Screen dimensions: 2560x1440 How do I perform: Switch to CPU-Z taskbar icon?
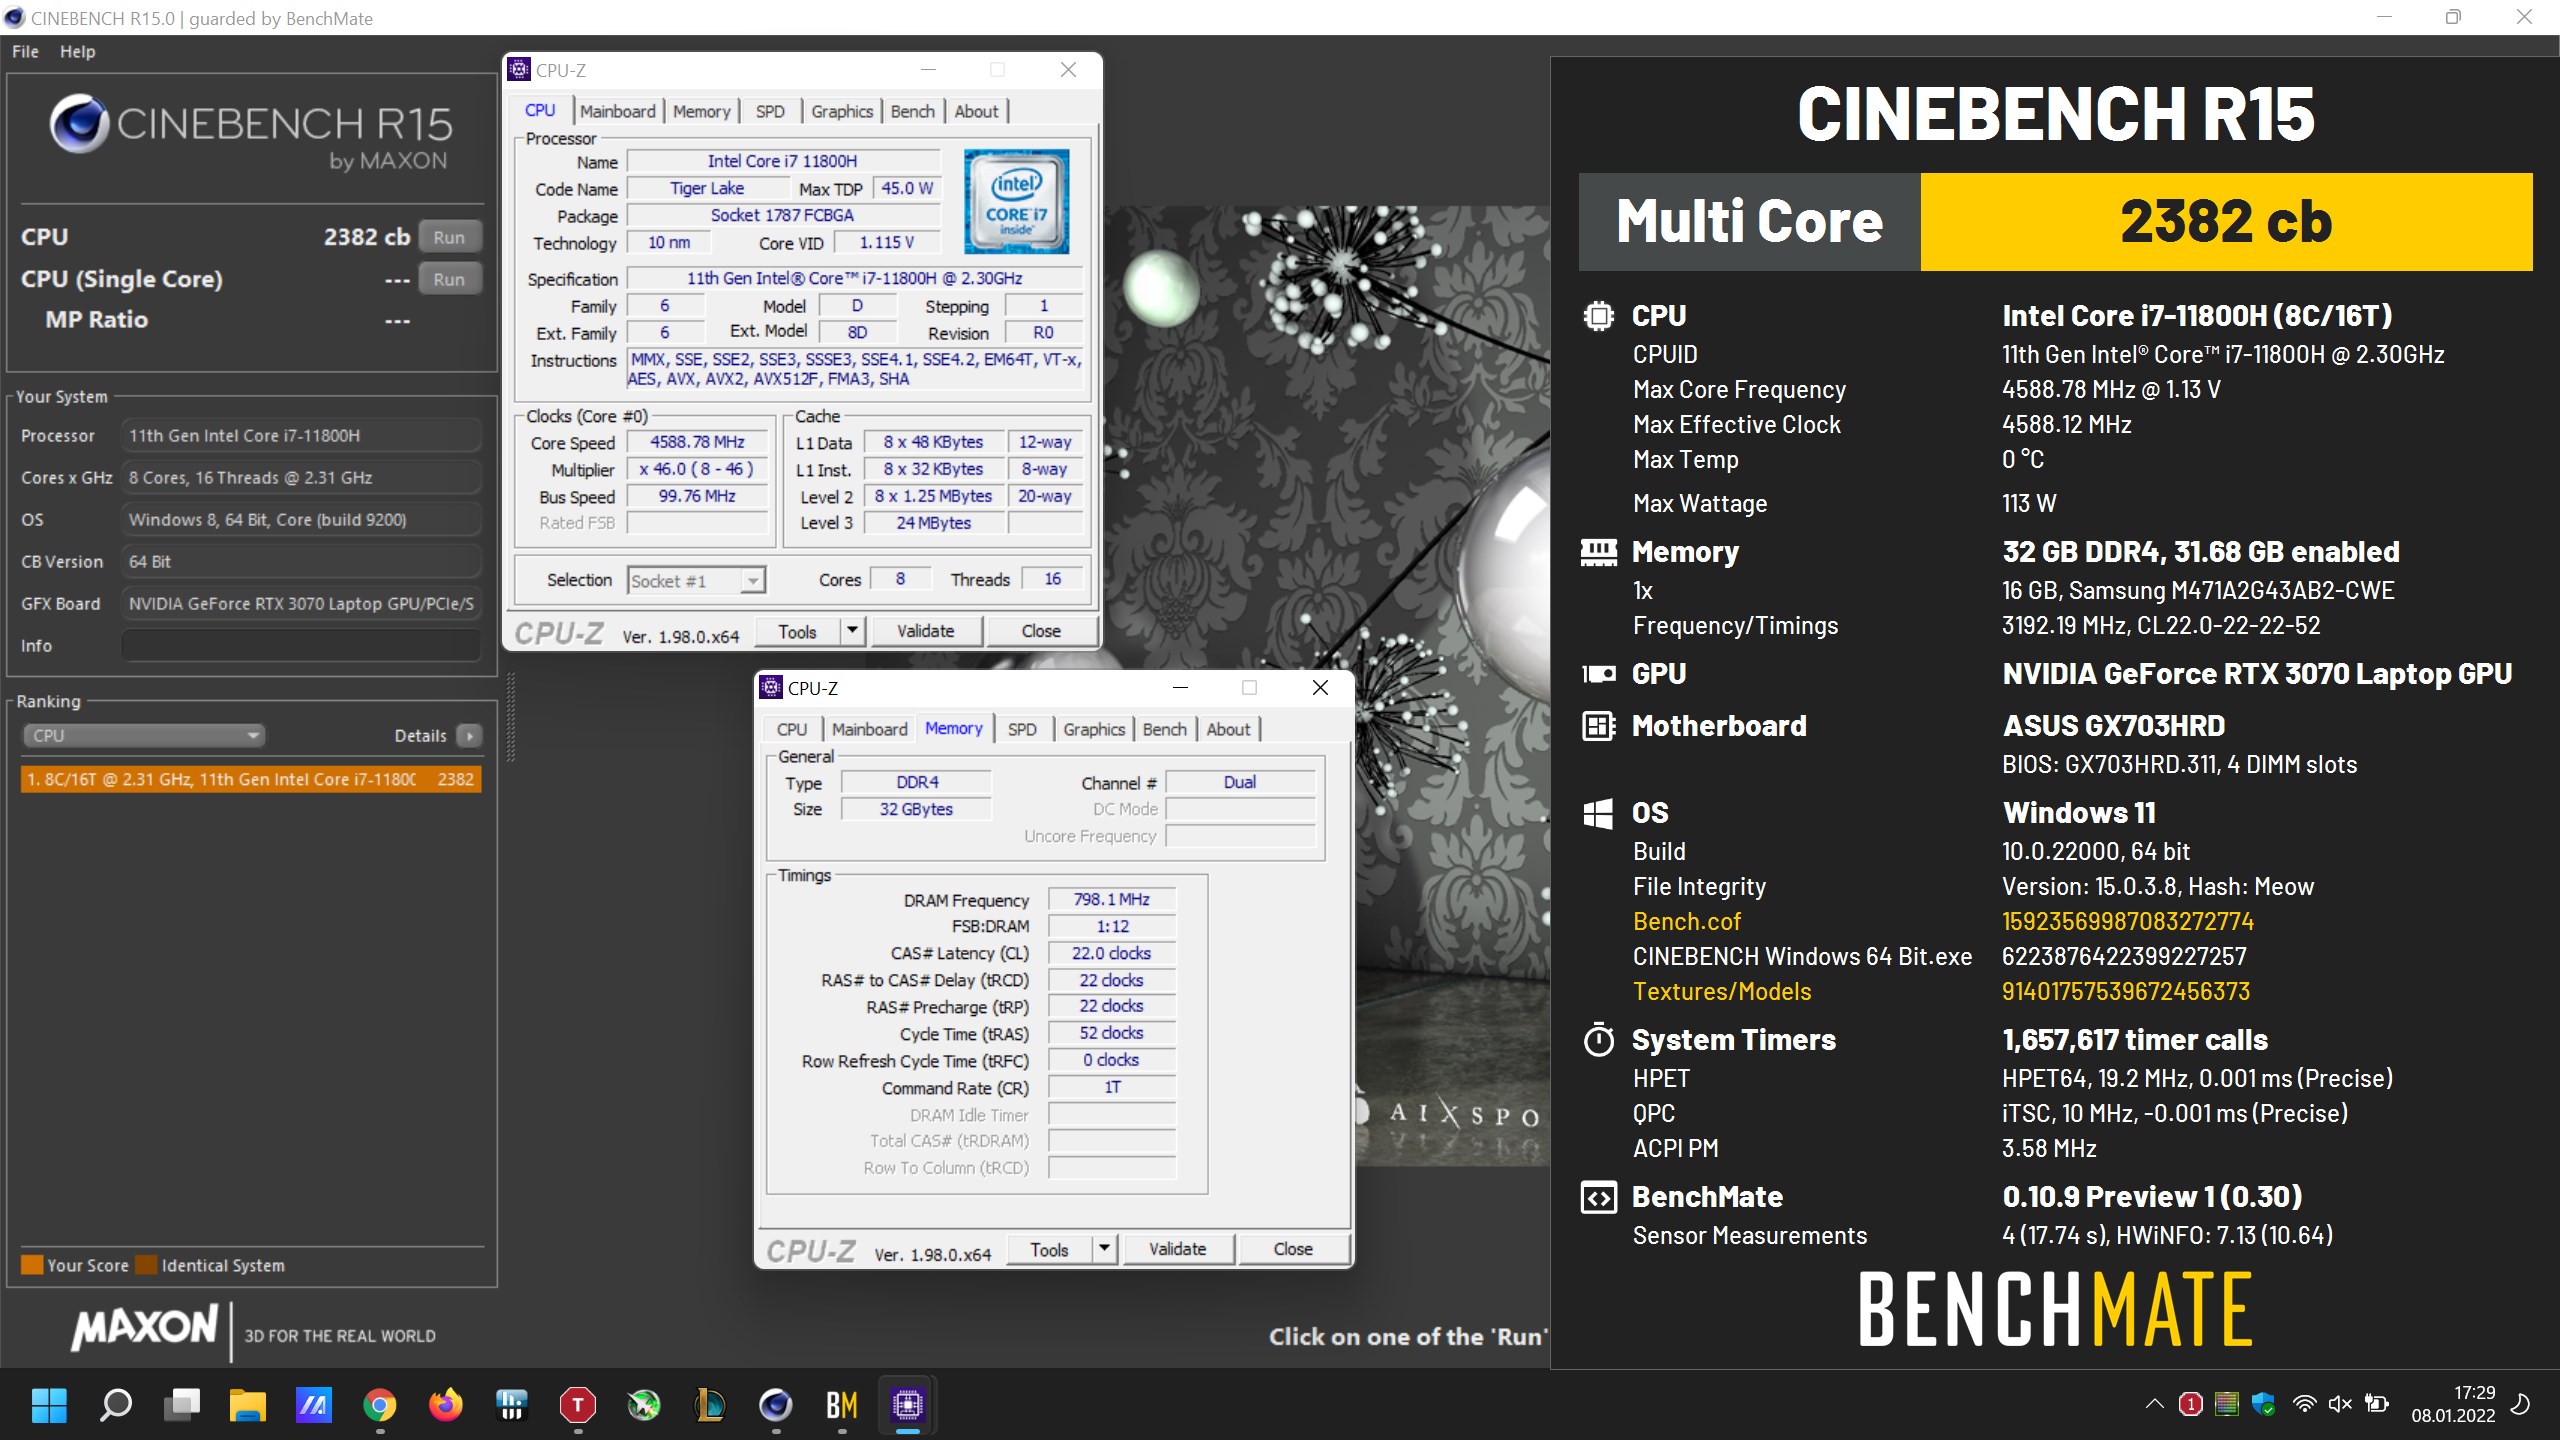[908, 1405]
